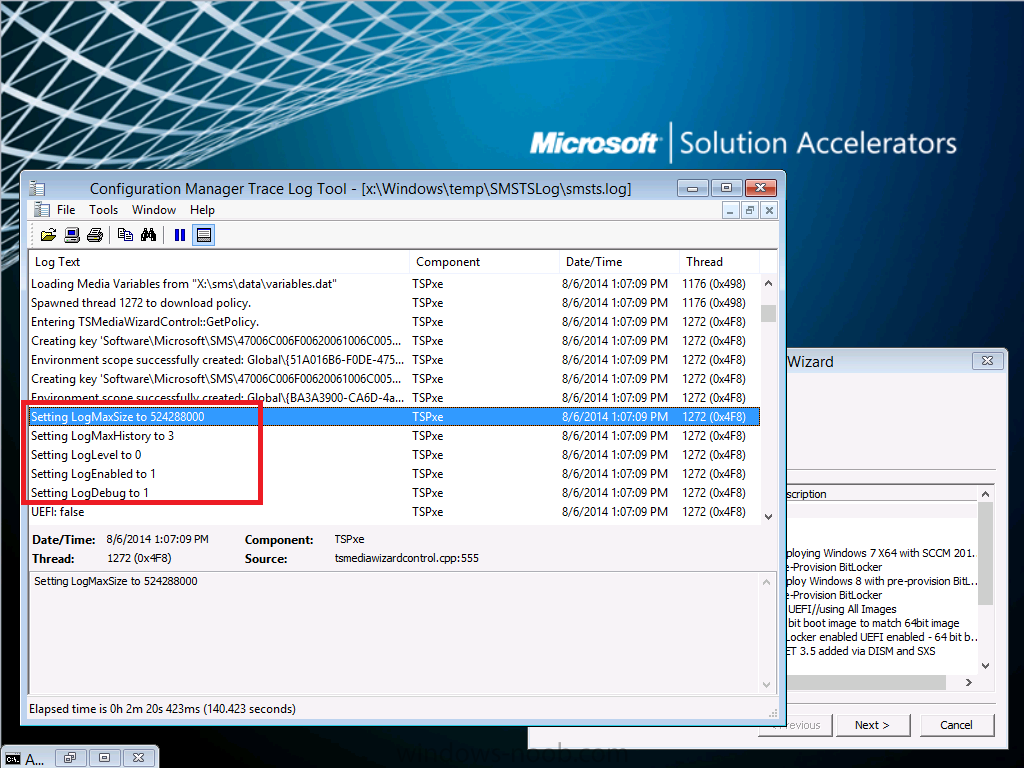Toggle the show details pane toolbar icon
Image resolution: width=1024 pixels, height=768 pixels.
point(204,235)
